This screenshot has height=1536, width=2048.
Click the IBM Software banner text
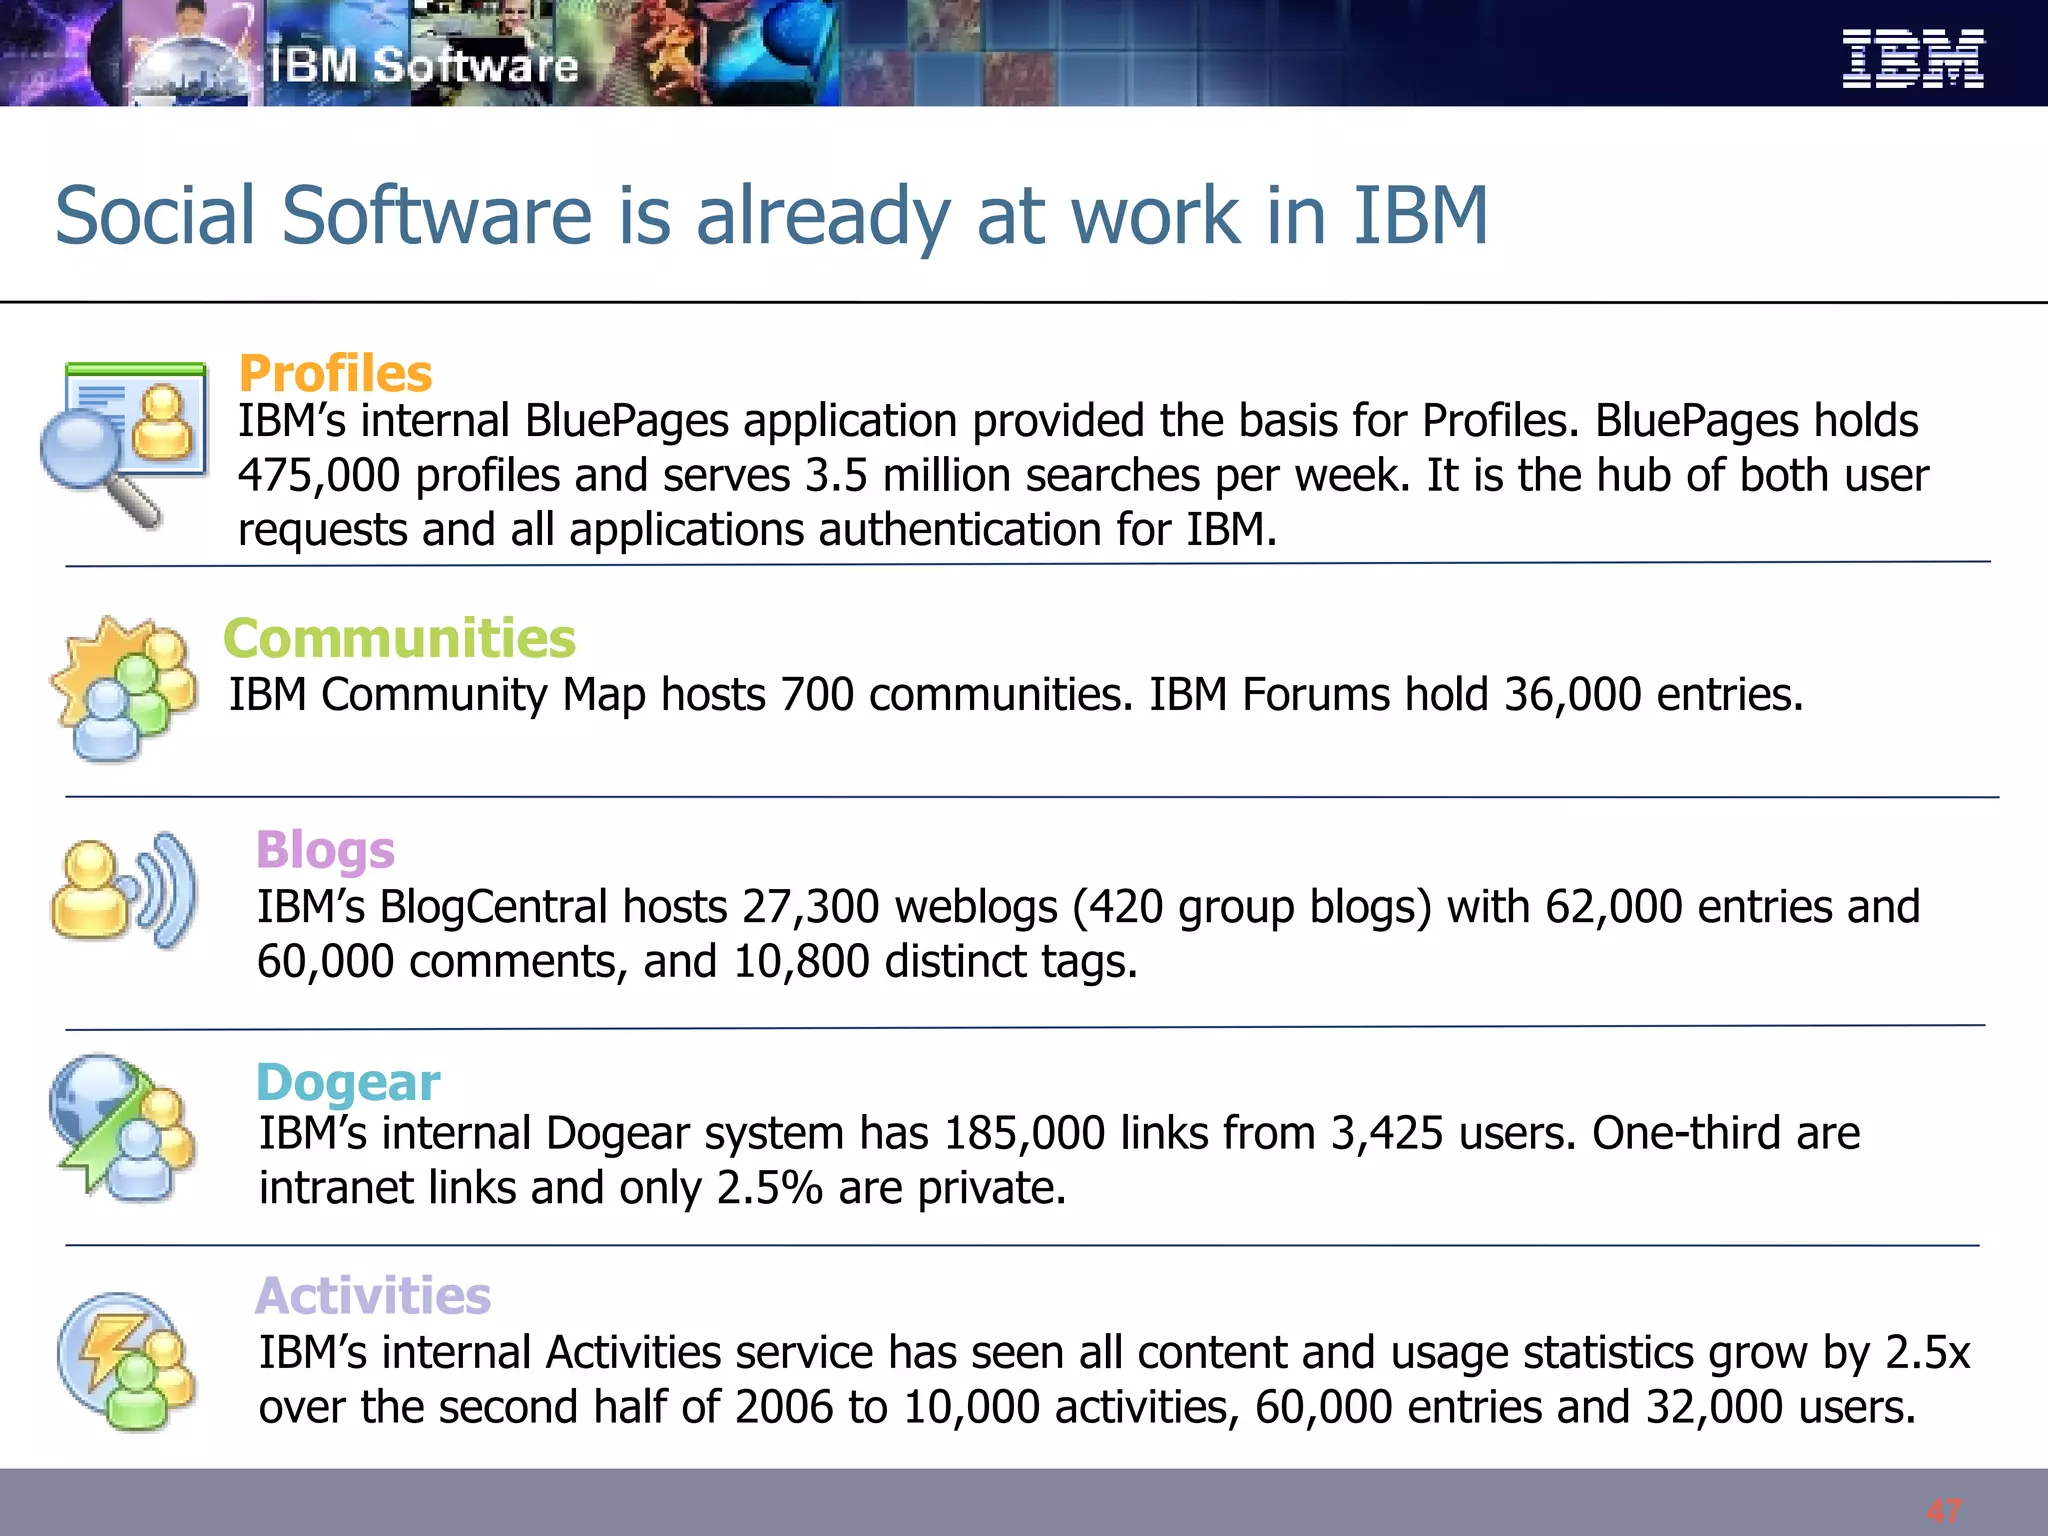coord(424,66)
